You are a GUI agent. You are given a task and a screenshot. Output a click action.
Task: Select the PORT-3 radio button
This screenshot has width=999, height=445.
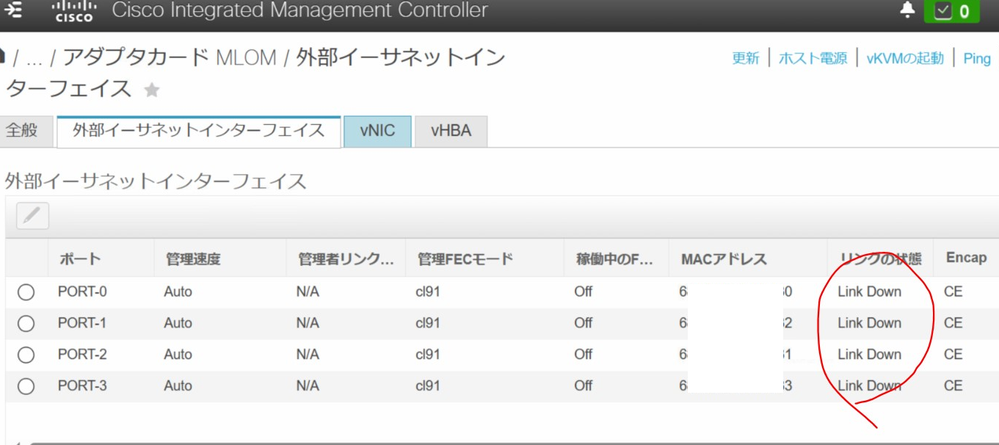pyautogui.click(x=26, y=386)
